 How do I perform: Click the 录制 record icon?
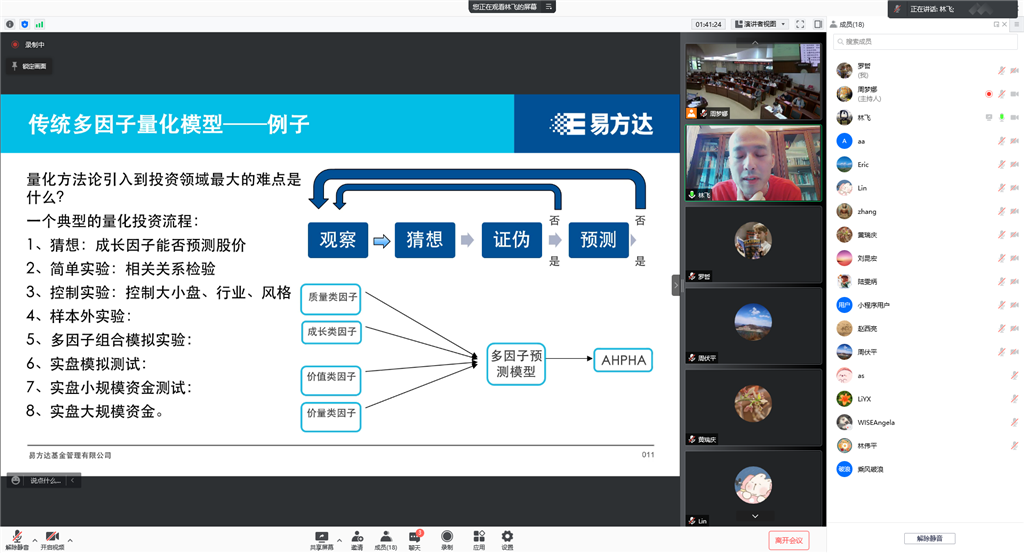point(447,539)
